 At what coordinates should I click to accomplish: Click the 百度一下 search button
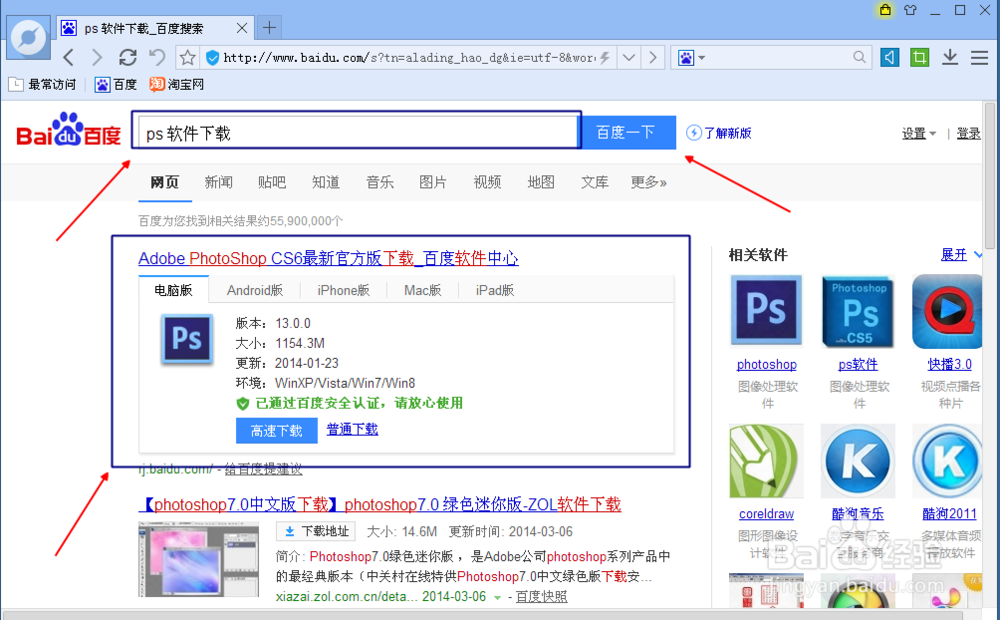point(627,132)
